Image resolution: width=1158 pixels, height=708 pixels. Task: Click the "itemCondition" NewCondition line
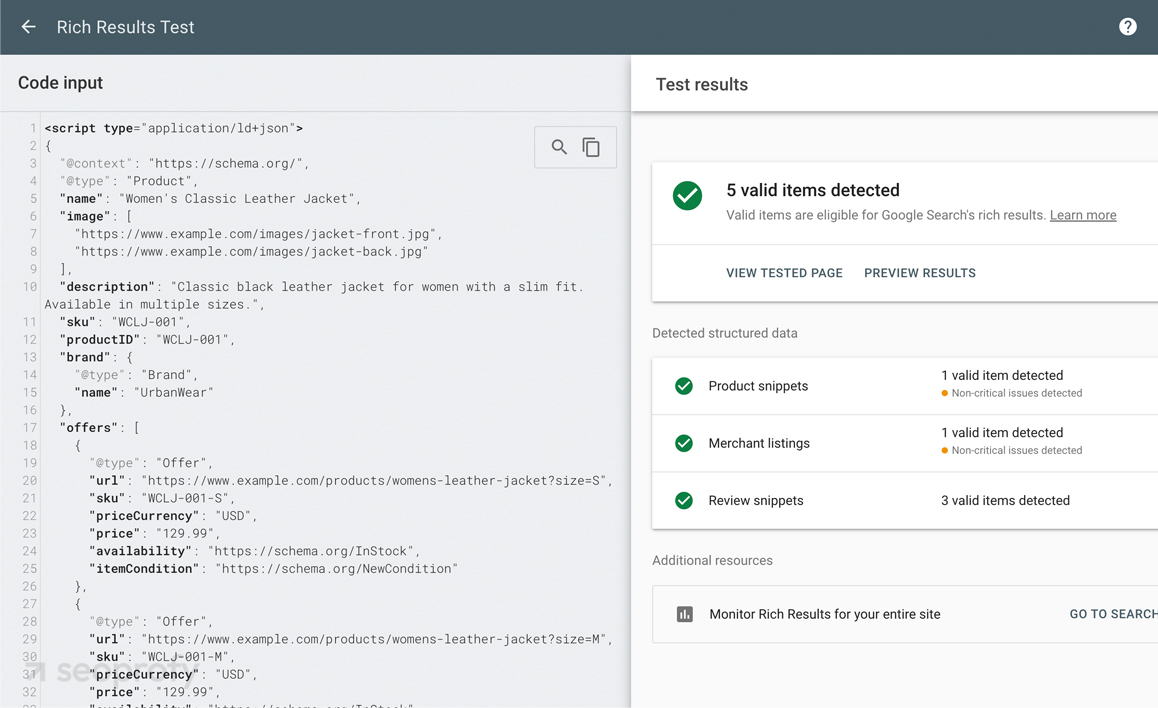click(273, 569)
